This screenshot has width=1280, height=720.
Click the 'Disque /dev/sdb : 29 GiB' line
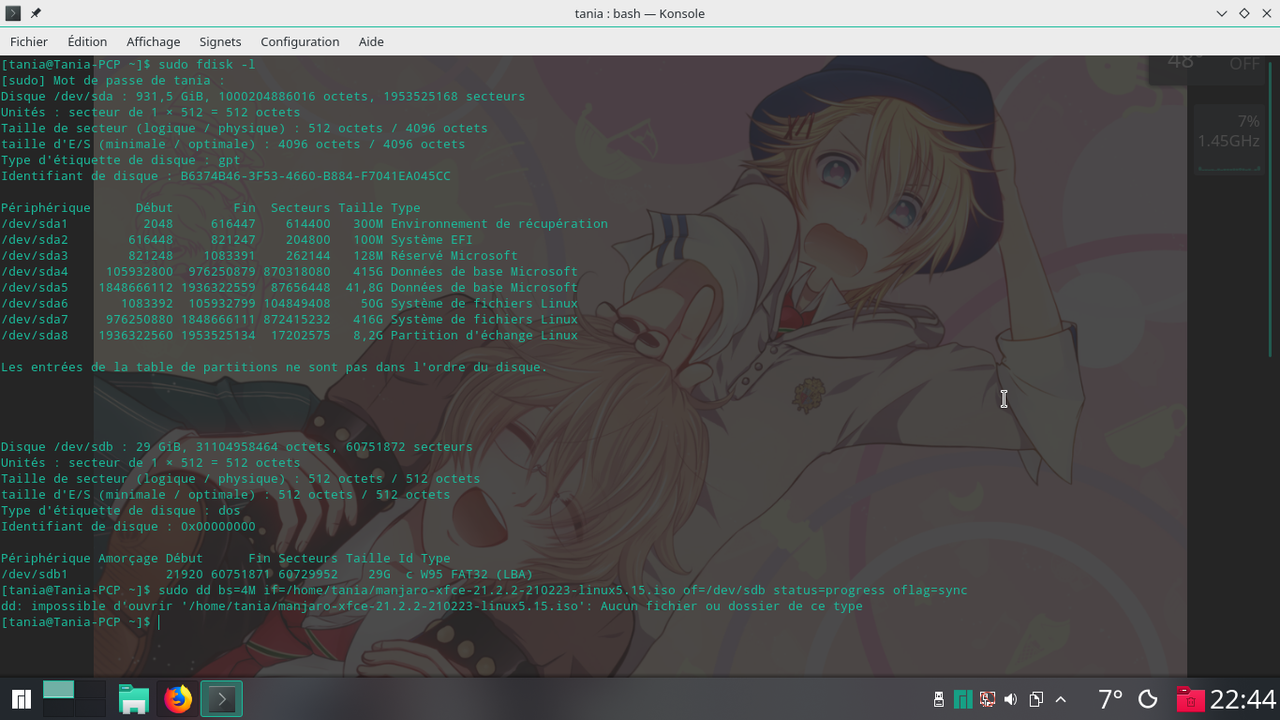pos(237,447)
